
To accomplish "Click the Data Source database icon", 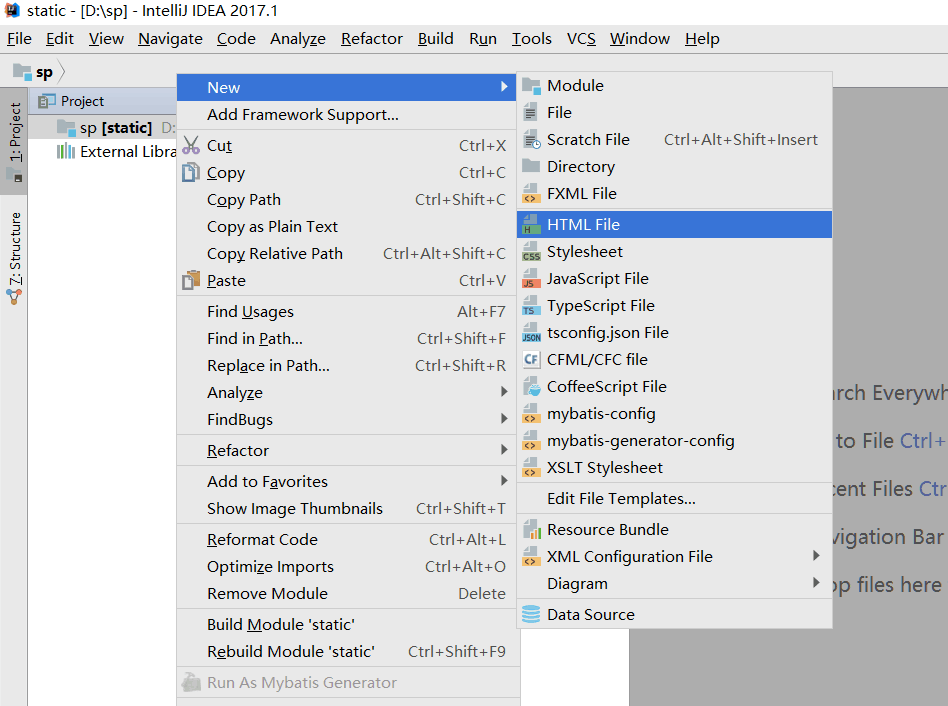I will 531,615.
